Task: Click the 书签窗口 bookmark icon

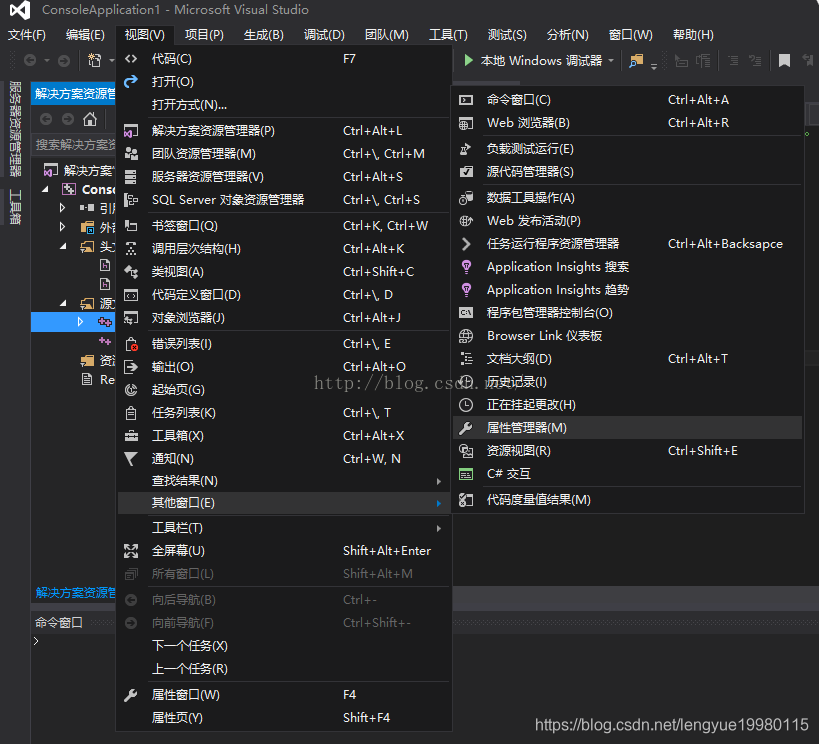Action: (131, 226)
